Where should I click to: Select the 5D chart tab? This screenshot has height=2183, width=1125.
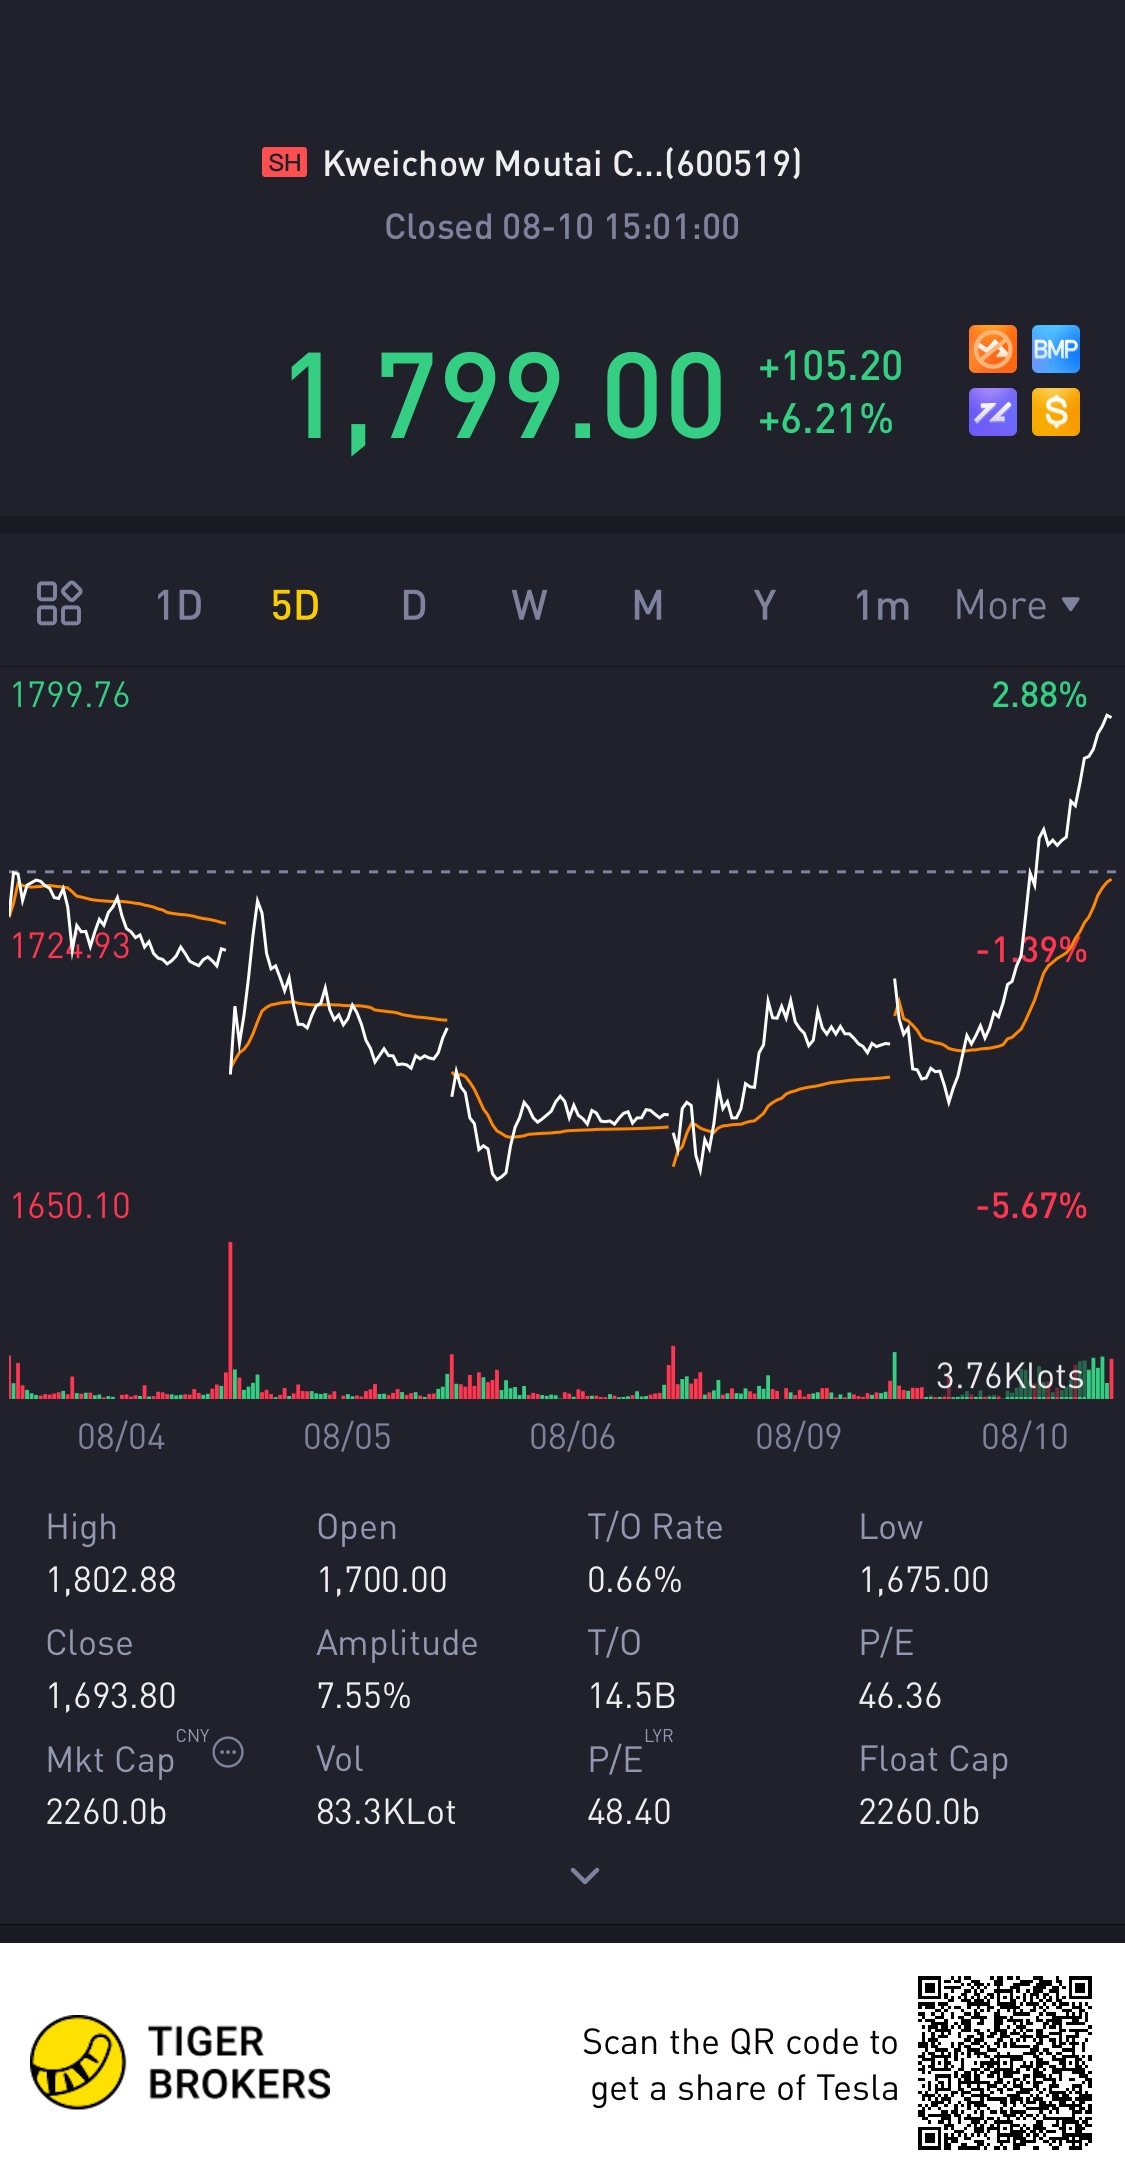pyautogui.click(x=295, y=605)
